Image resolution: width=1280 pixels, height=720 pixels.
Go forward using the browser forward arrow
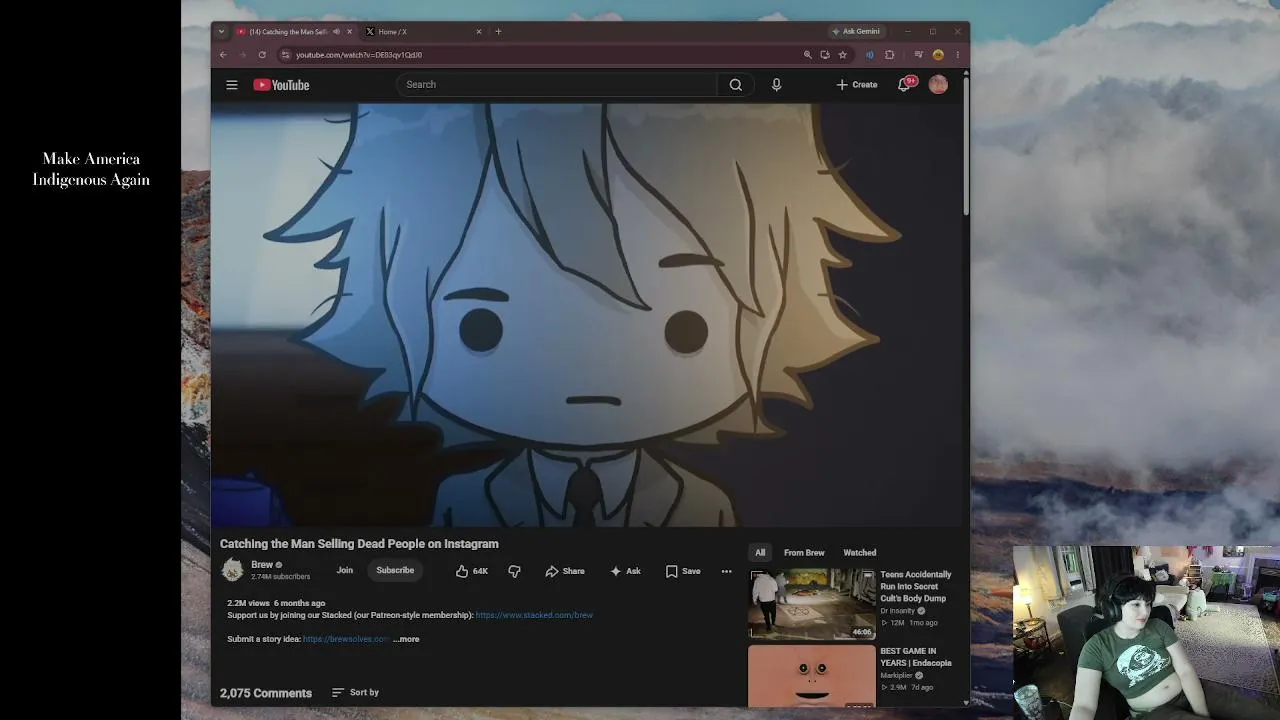pyautogui.click(x=242, y=55)
